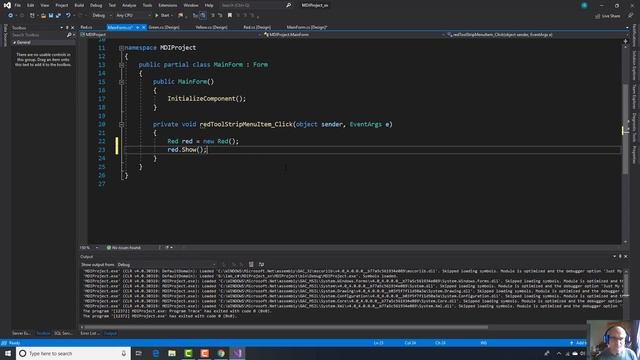Close the Output panel

coord(626,256)
